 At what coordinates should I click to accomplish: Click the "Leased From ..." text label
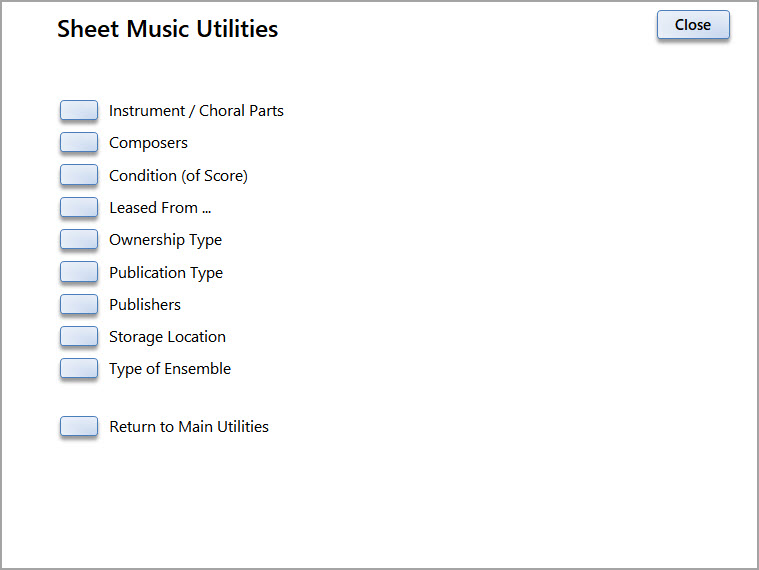tap(160, 208)
